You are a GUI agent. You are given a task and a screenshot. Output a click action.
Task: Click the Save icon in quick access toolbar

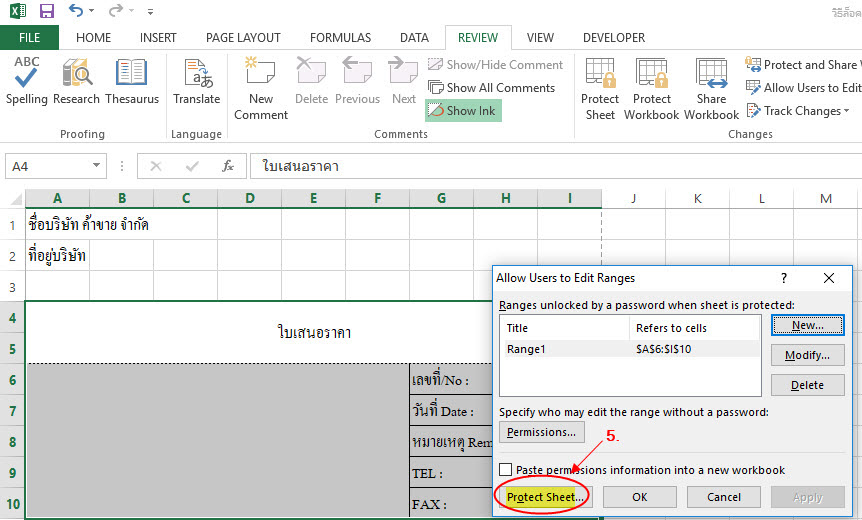click(x=47, y=10)
